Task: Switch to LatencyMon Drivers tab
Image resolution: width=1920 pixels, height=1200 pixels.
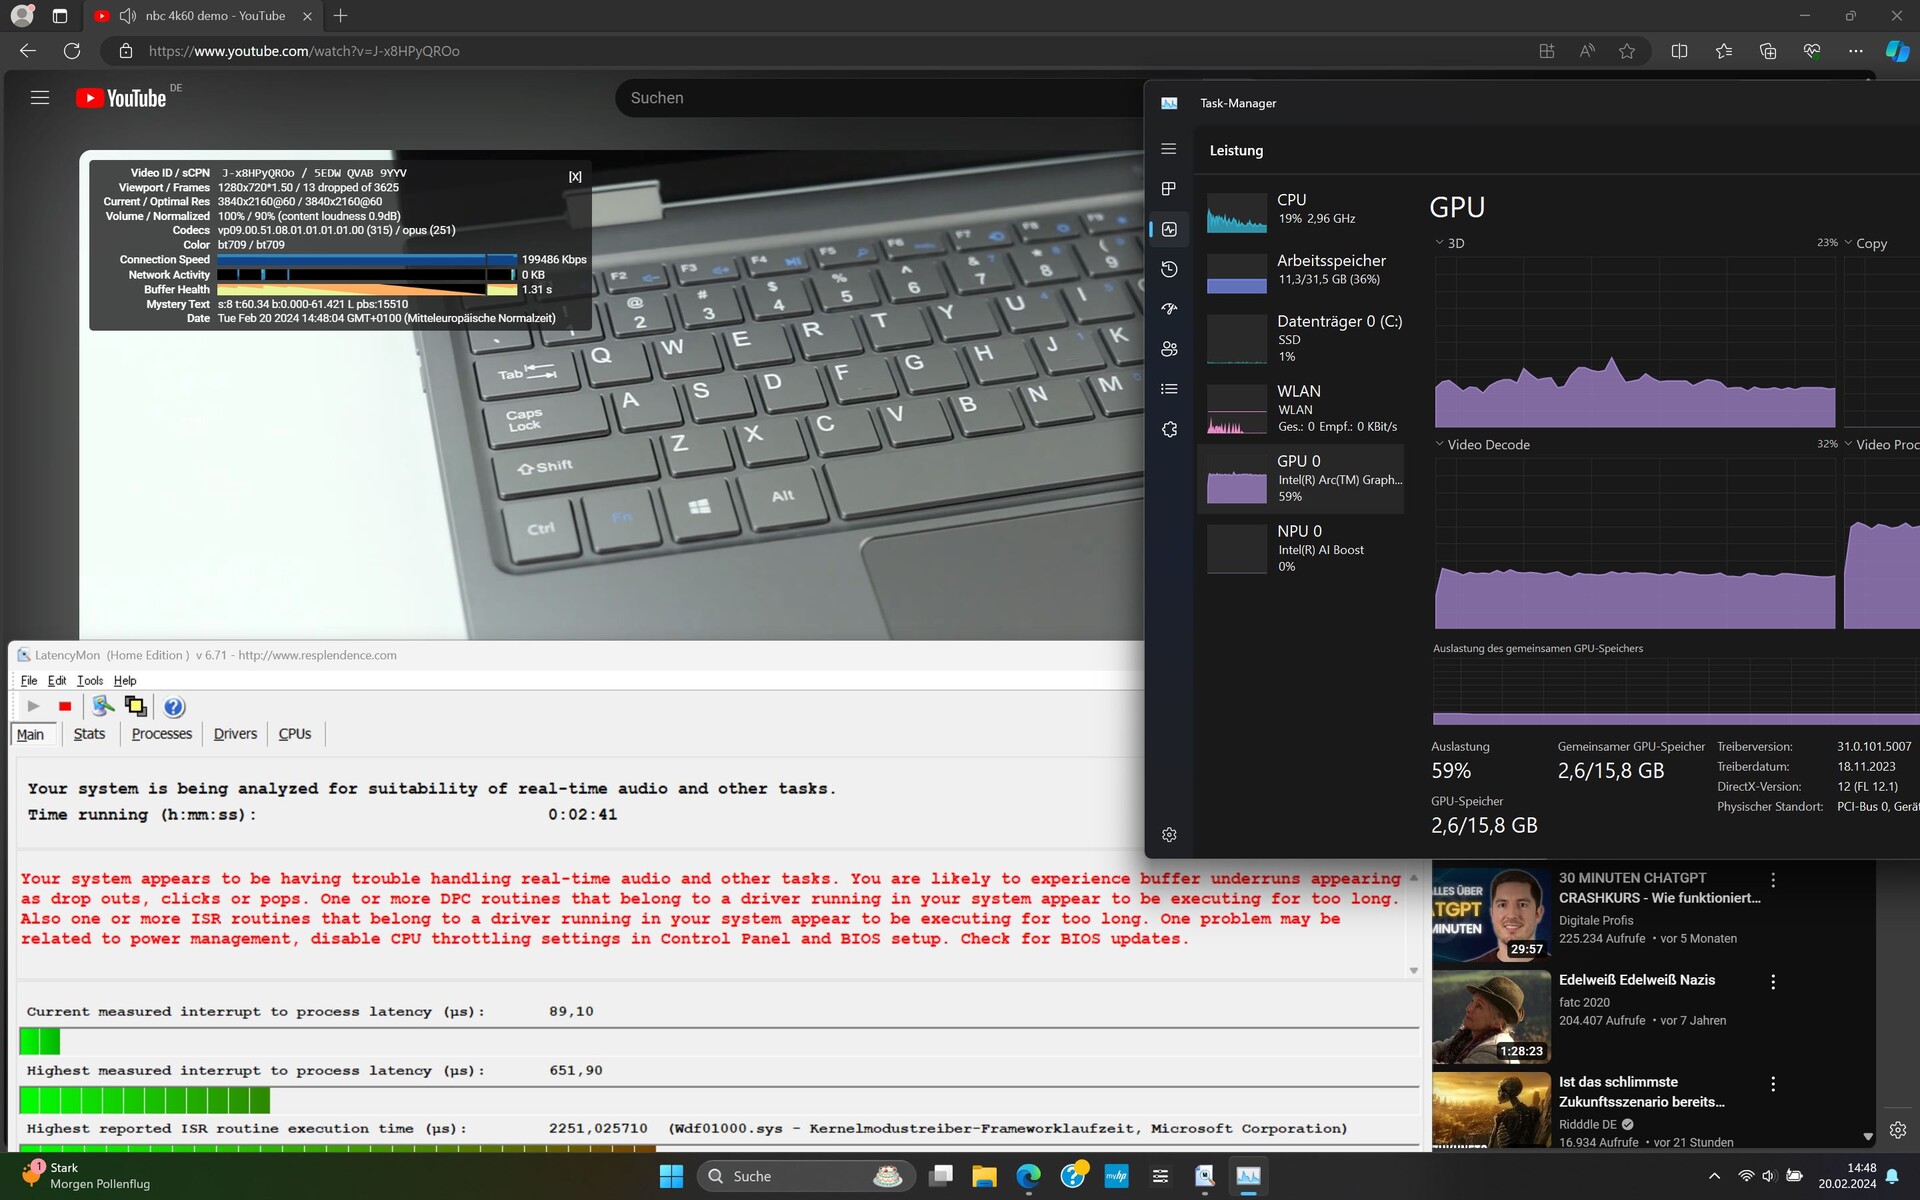Action: click(x=235, y=734)
